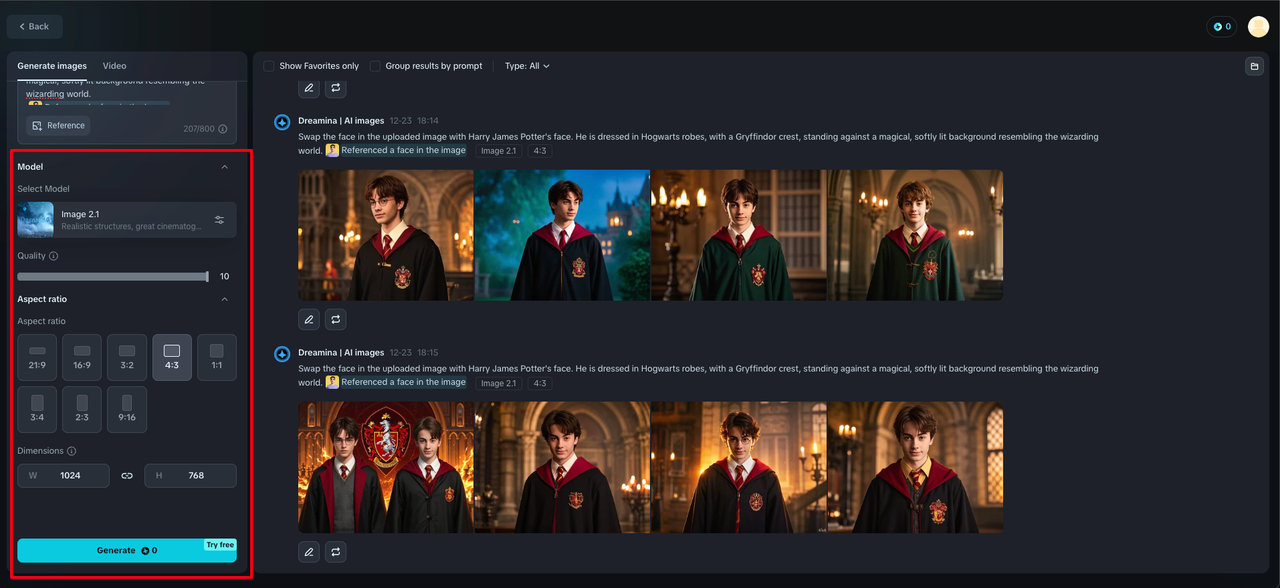Viewport: 1280px width, 588px height.
Task: Click the edit pencil icon below 18:15 images
Action: click(309, 552)
